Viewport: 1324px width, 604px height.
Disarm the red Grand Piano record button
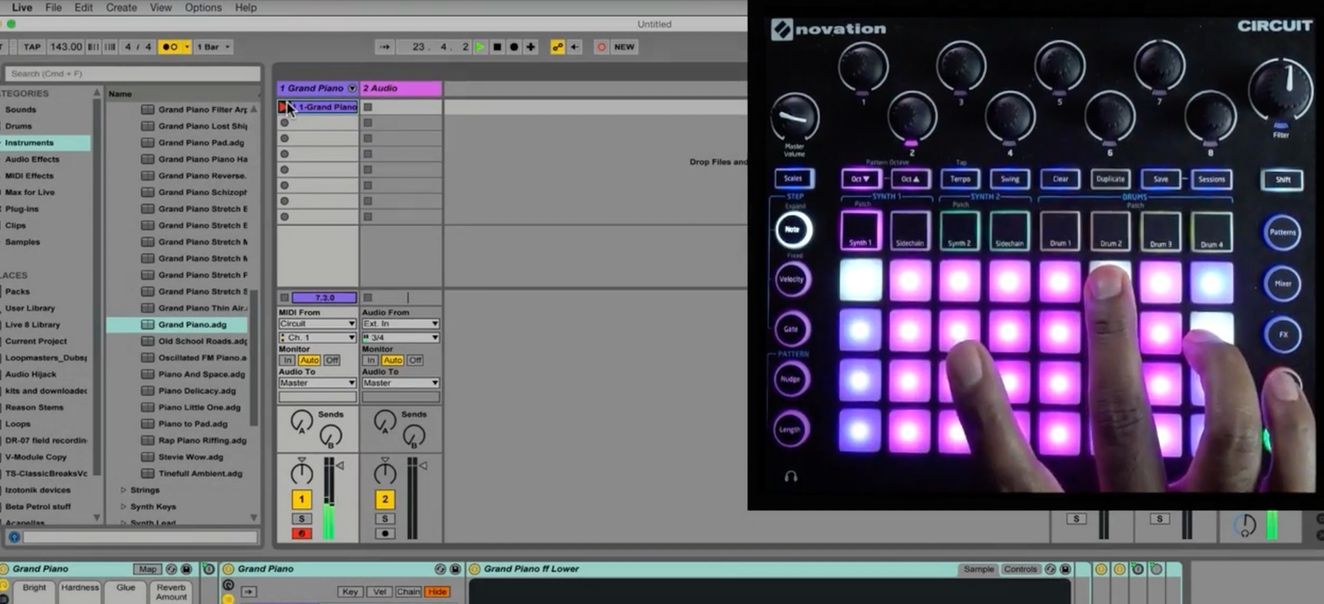tap(301, 533)
